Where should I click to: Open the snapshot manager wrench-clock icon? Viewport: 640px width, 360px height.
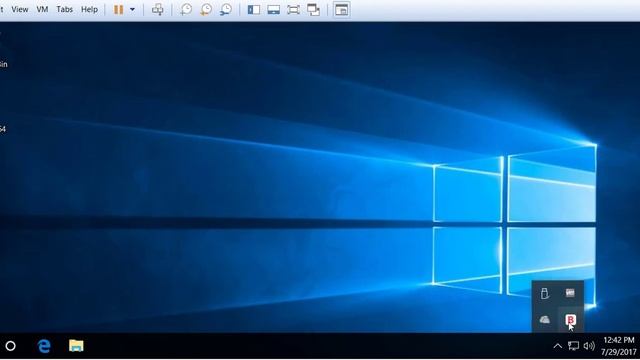coord(226,10)
